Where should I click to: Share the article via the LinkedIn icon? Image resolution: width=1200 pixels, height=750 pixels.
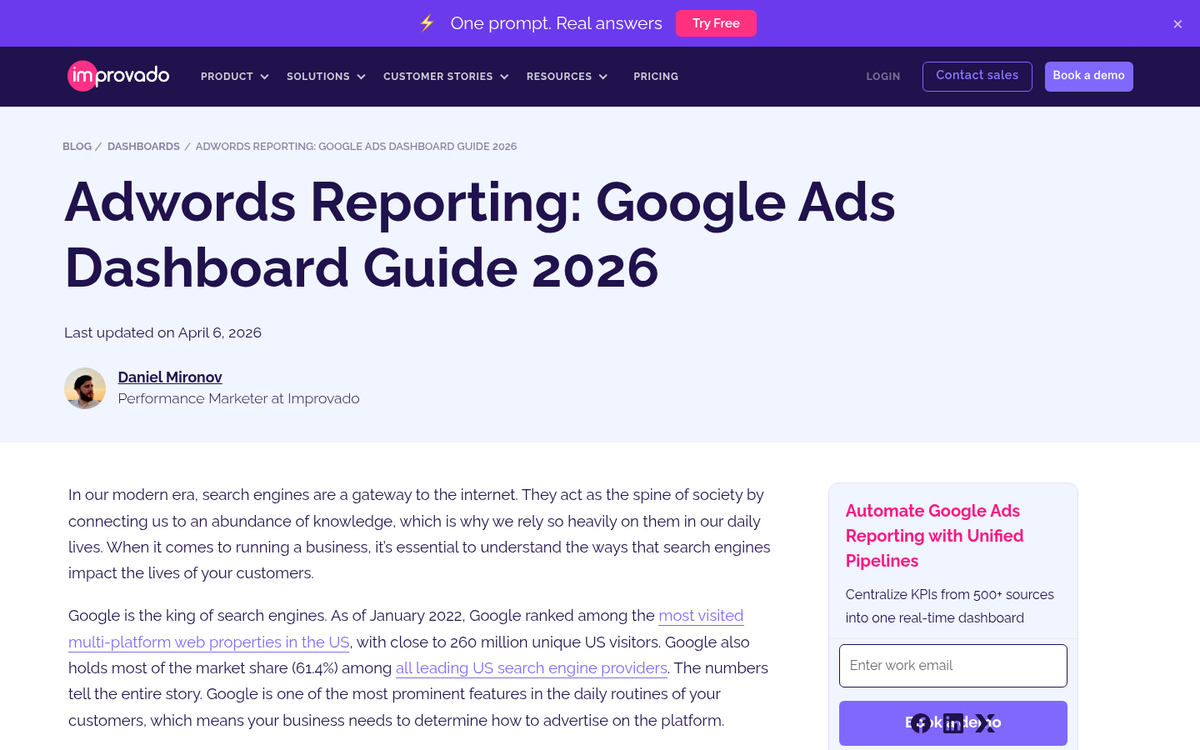[953, 723]
